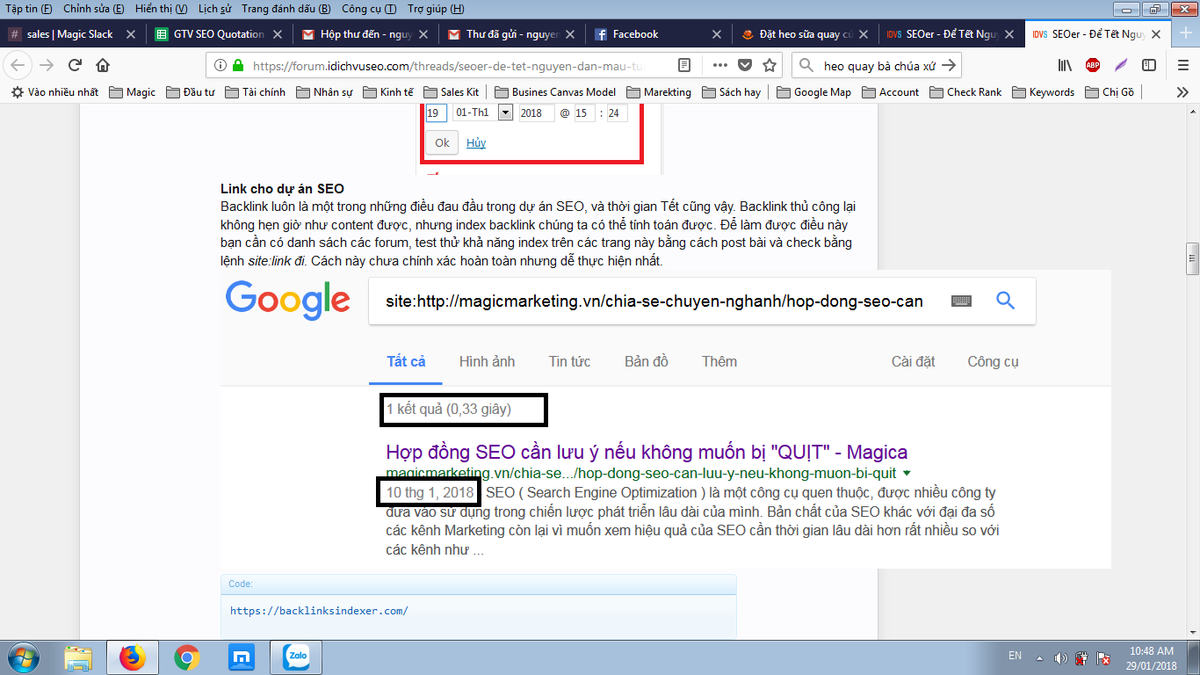Open the Maxthon browser from the taskbar

[x=240, y=657]
